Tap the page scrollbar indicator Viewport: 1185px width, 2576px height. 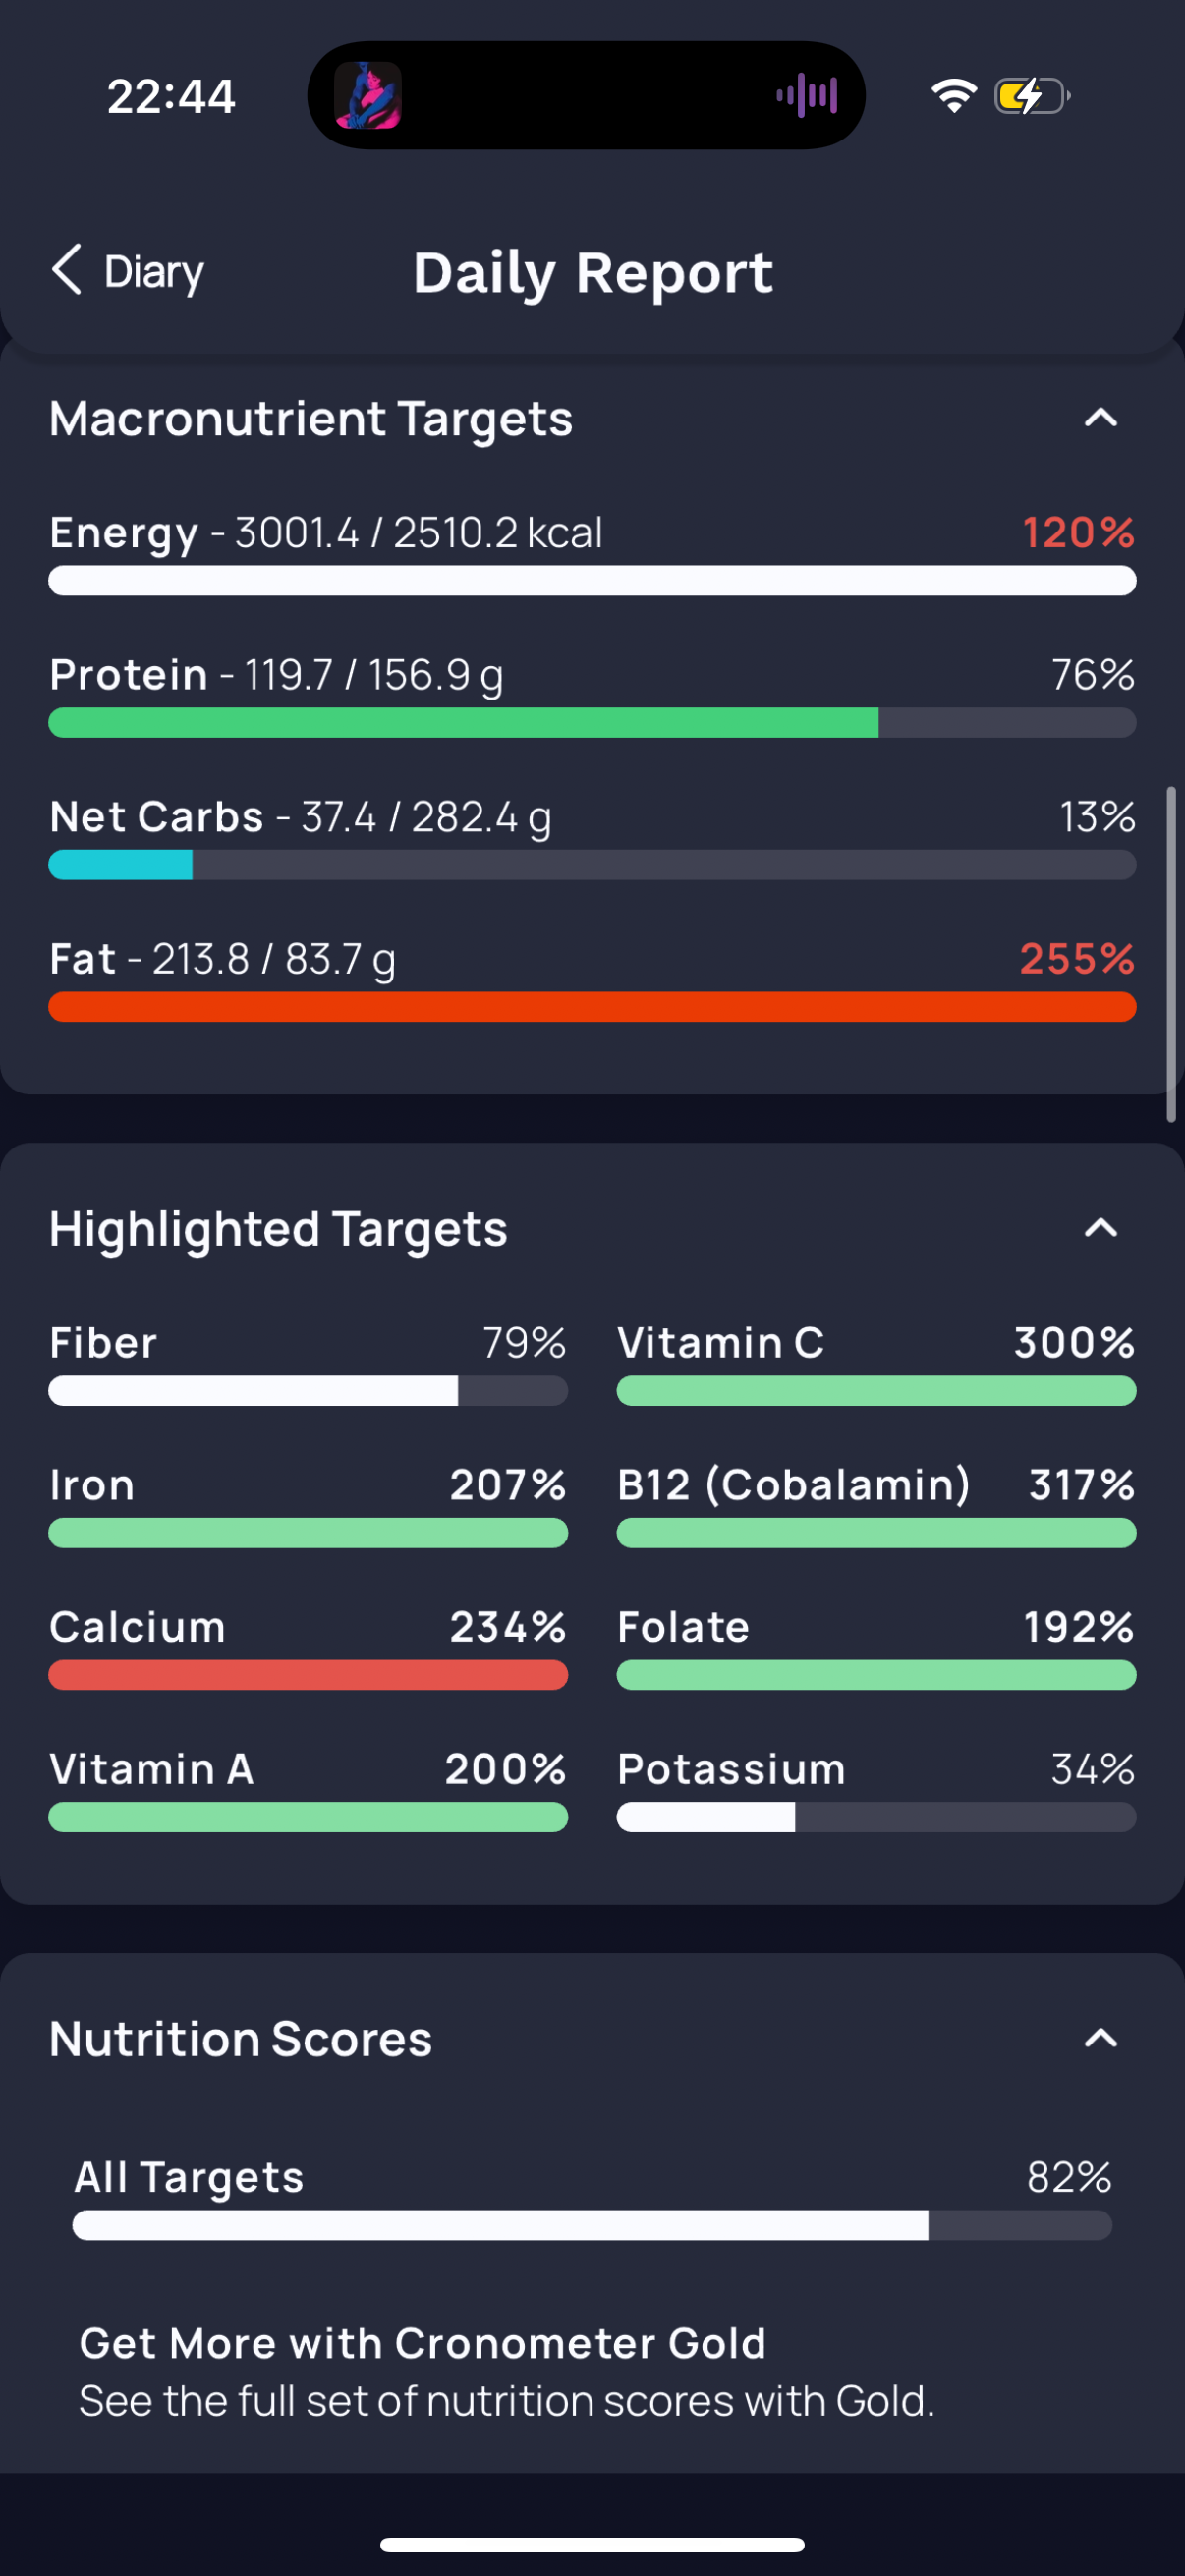coord(1171,954)
